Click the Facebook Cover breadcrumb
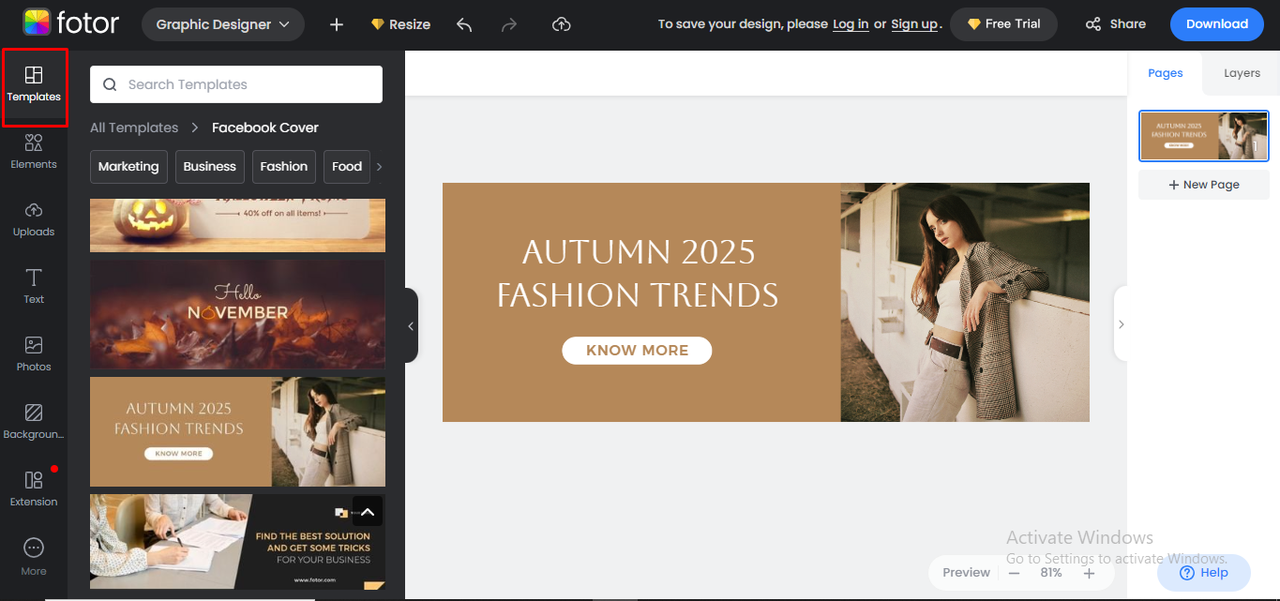 pyautogui.click(x=265, y=128)
